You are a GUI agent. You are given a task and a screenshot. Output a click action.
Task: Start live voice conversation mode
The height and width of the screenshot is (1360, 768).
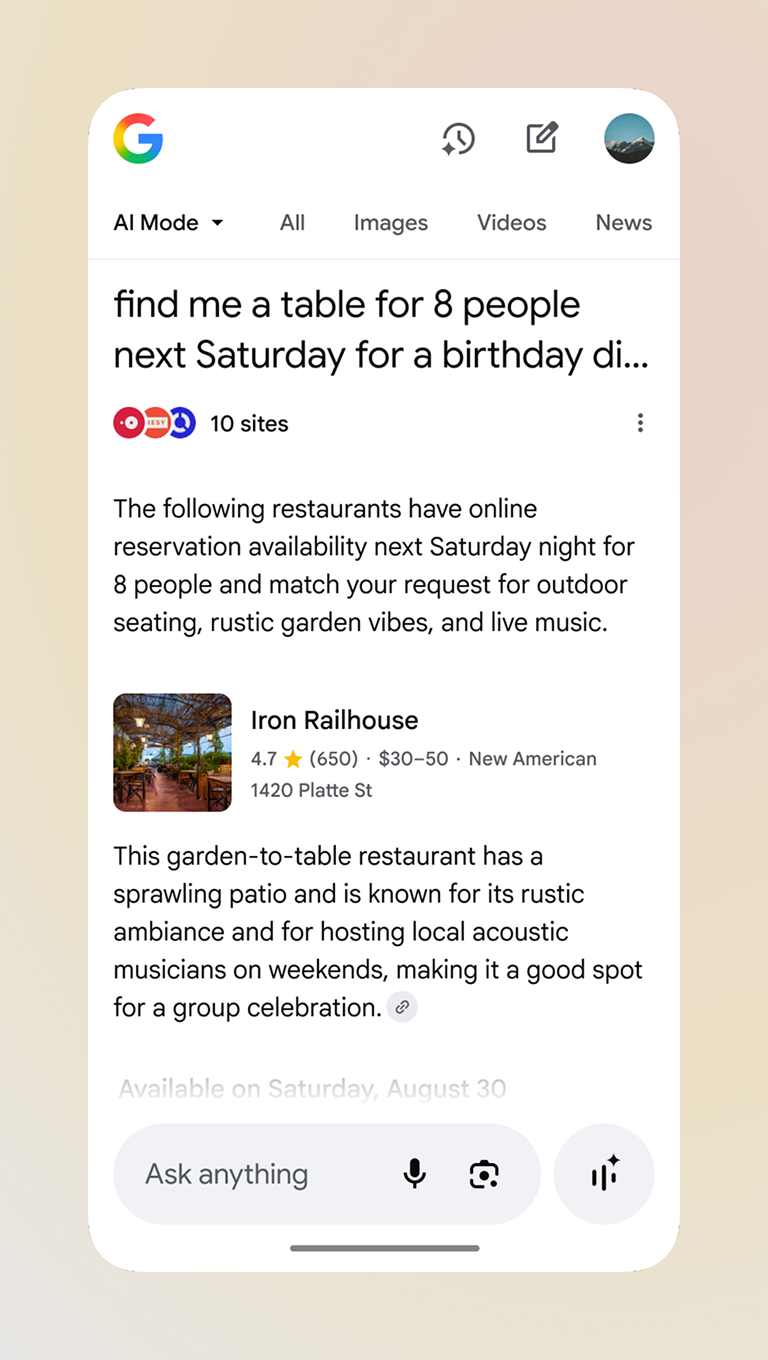point(604,1174)
